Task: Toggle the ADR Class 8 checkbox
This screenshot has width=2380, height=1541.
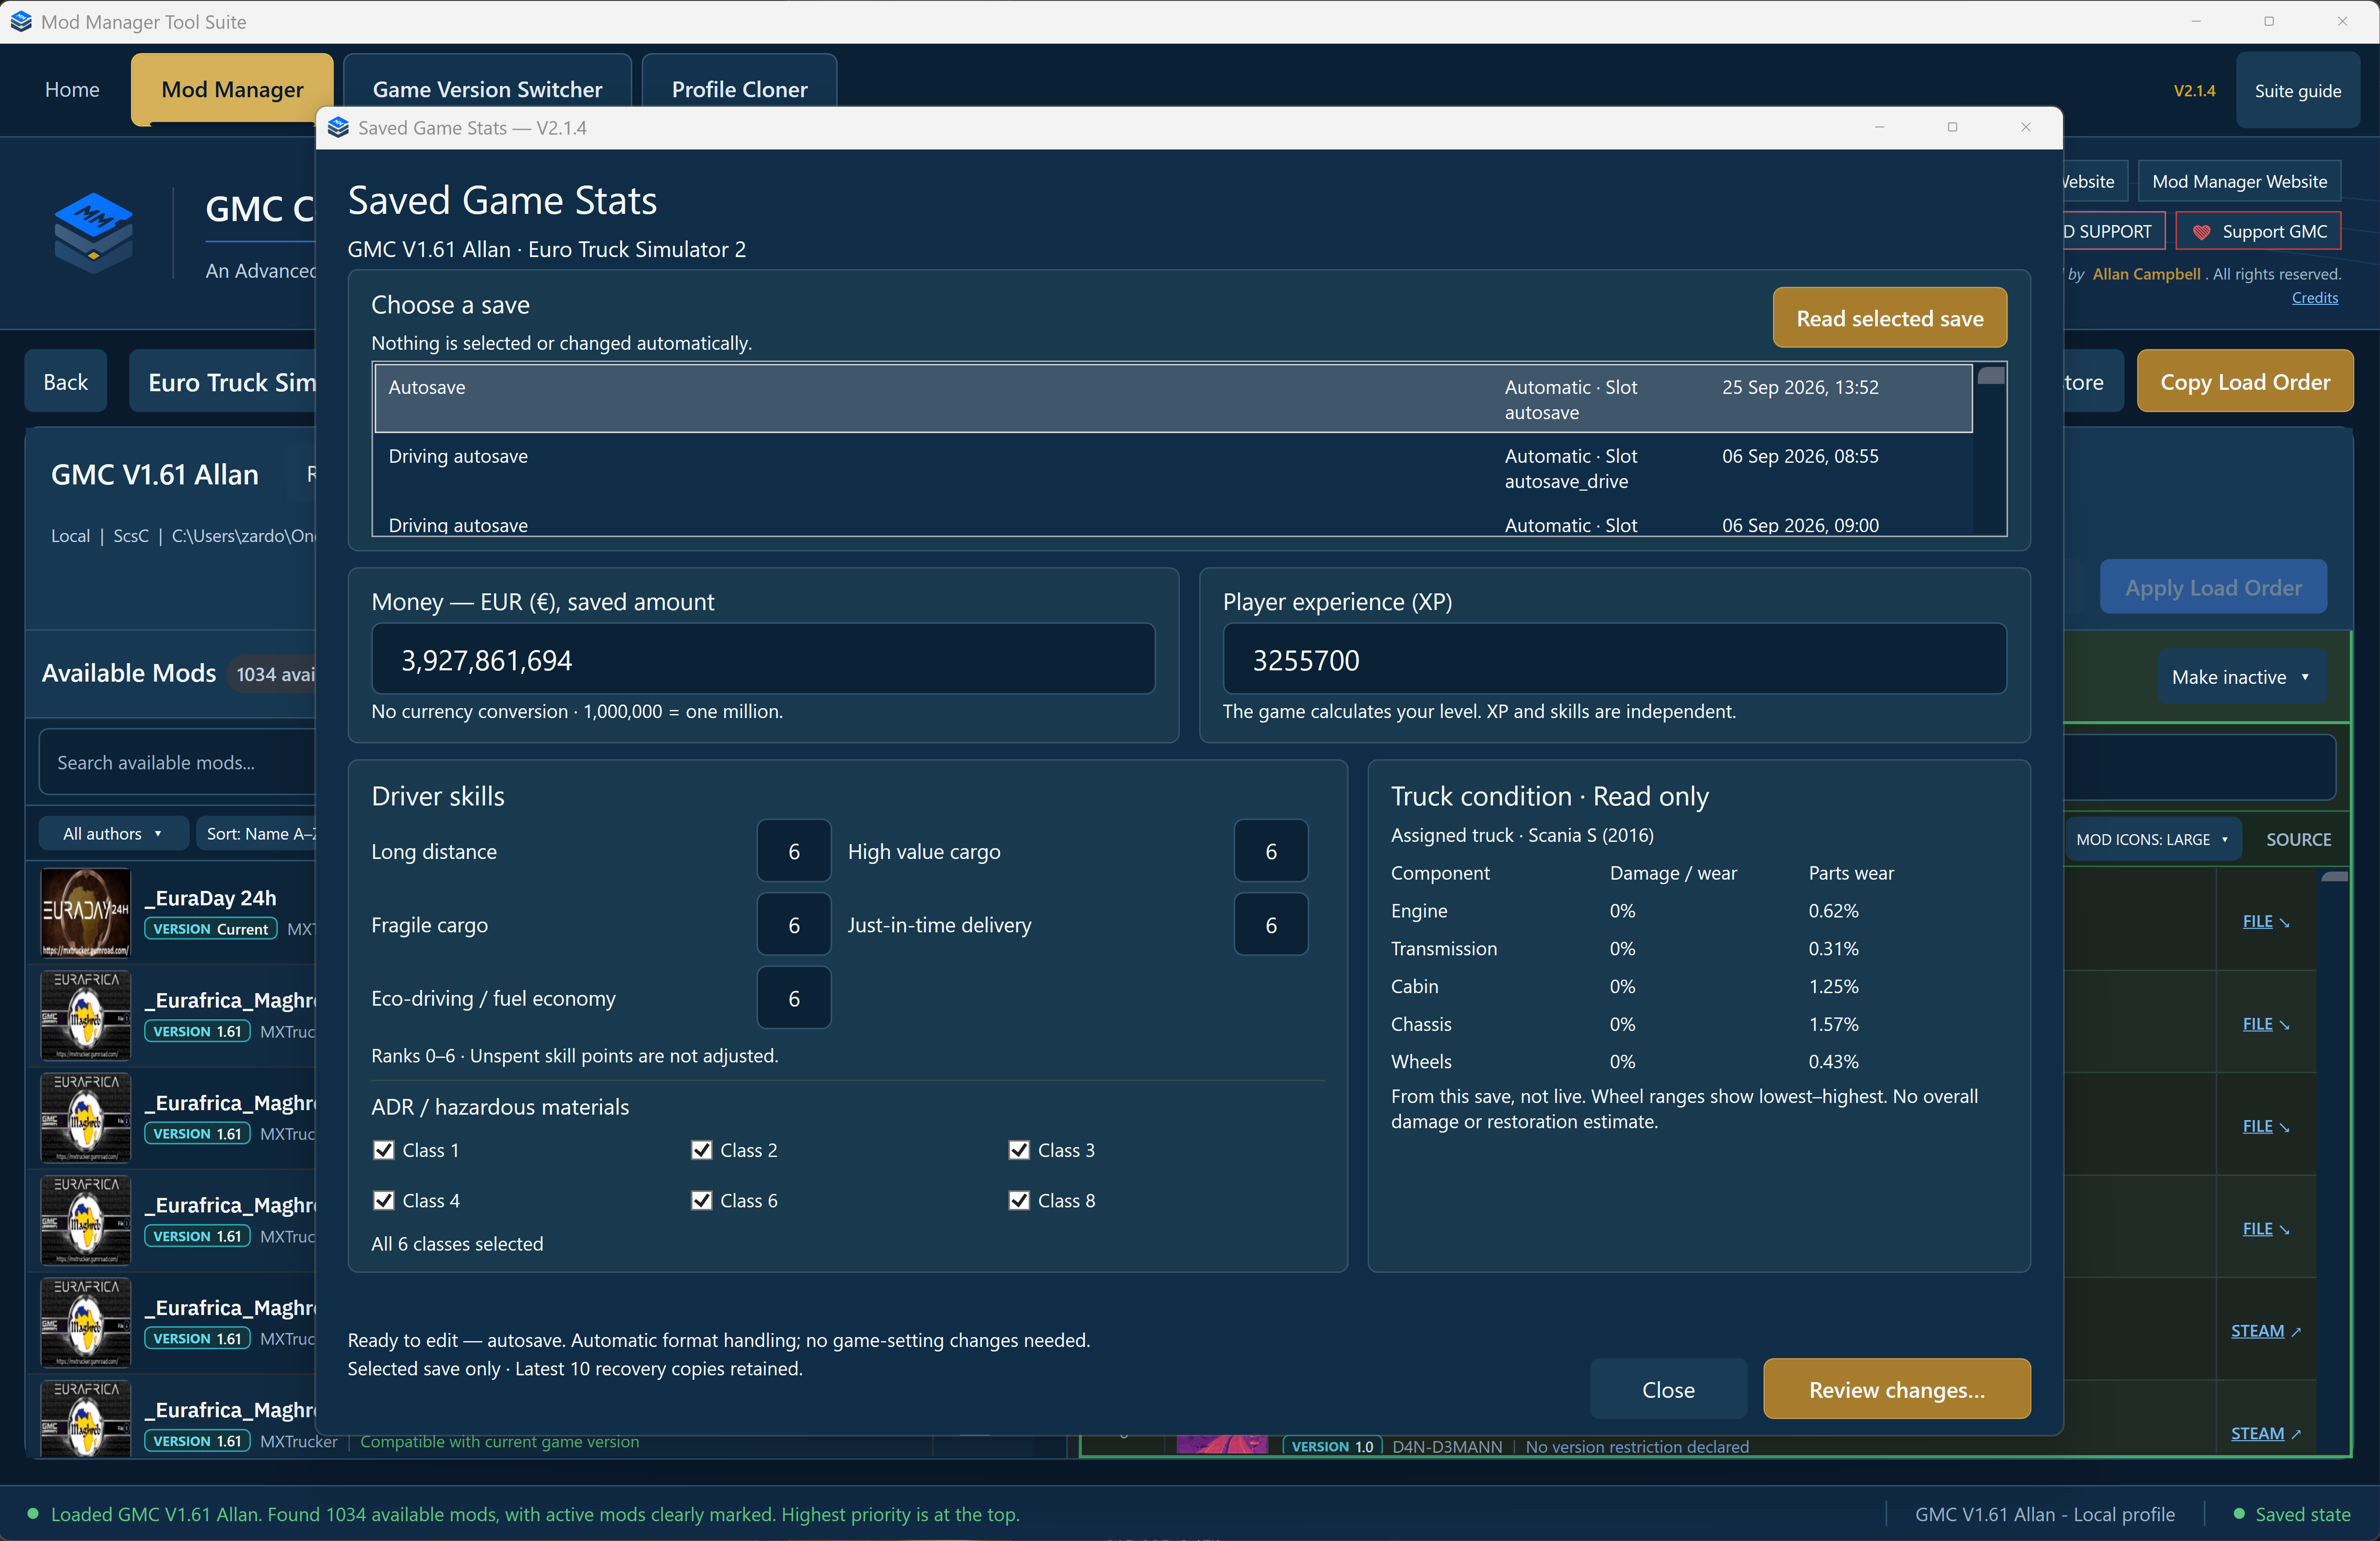Action: pos(1019,1200)
